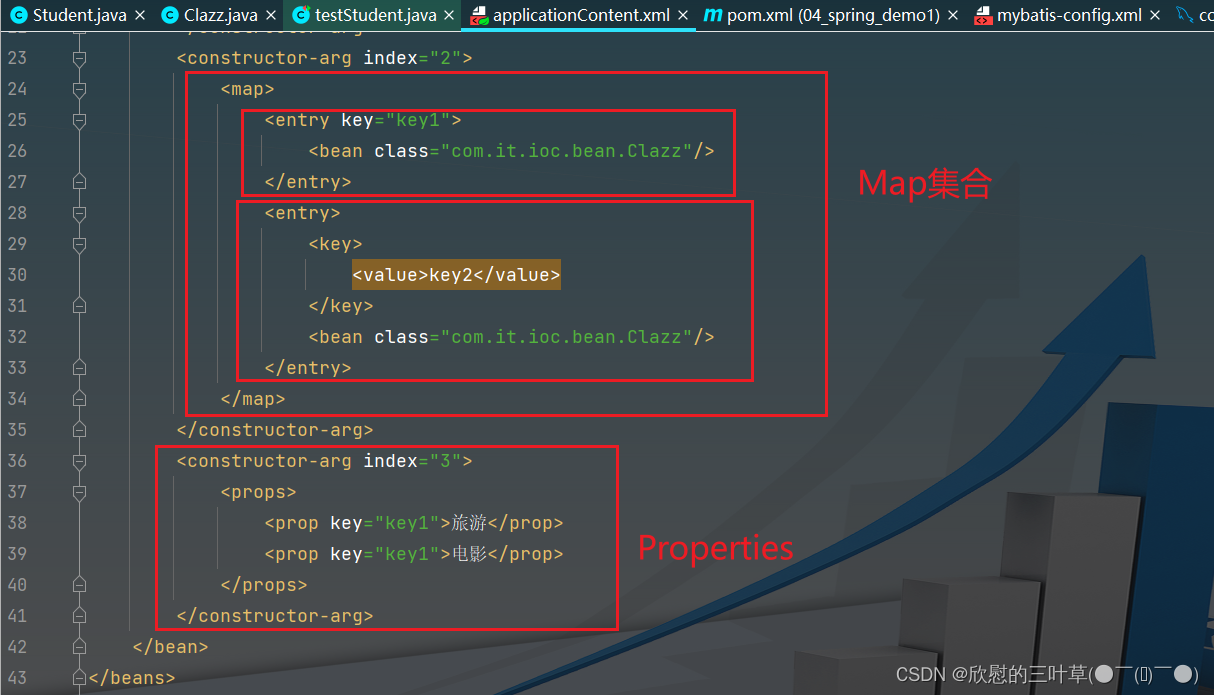This screenshot has width=1214, height=695.
Task: Click fold end marker at line 27
Action: (79, 182)
